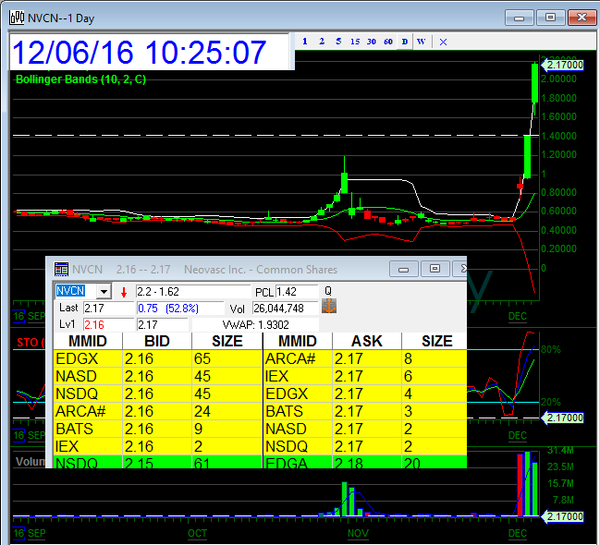This screenshot has width=600, height=545.
Task: Click the Q indicator next to PCL
Action: [x=328, y=291]
